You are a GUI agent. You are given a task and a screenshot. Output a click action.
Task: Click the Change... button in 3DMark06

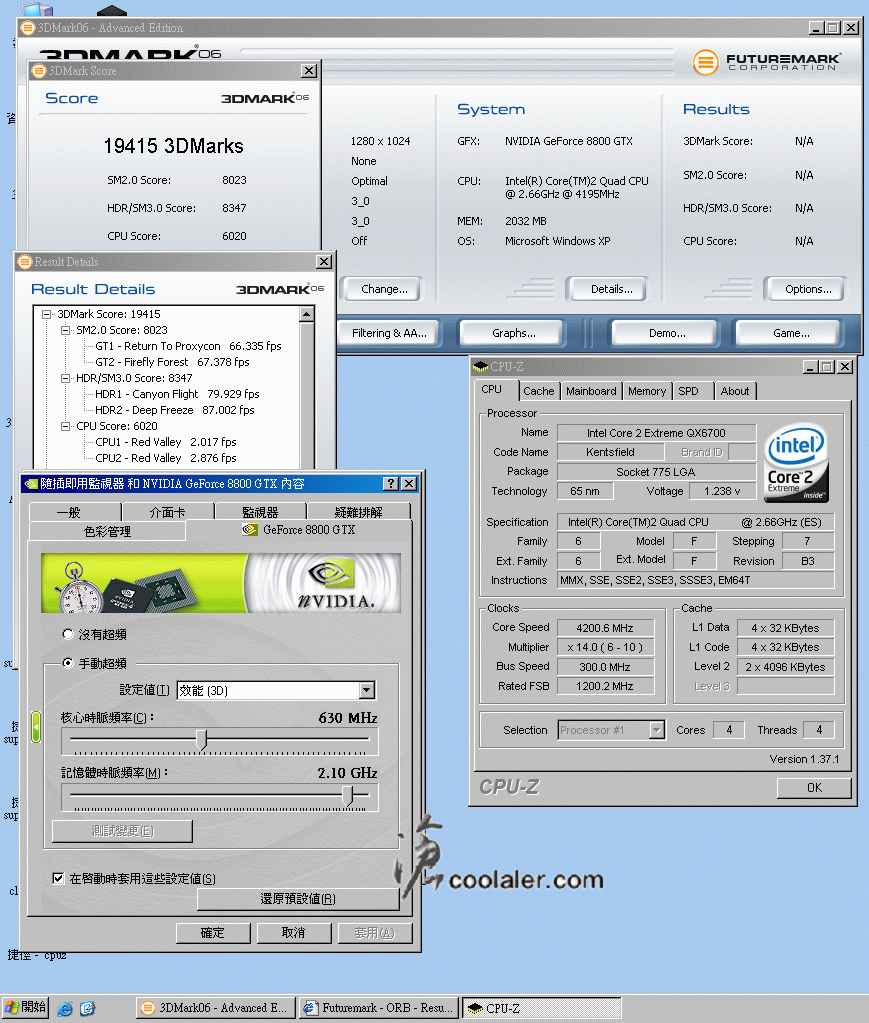tap(384, 289)
